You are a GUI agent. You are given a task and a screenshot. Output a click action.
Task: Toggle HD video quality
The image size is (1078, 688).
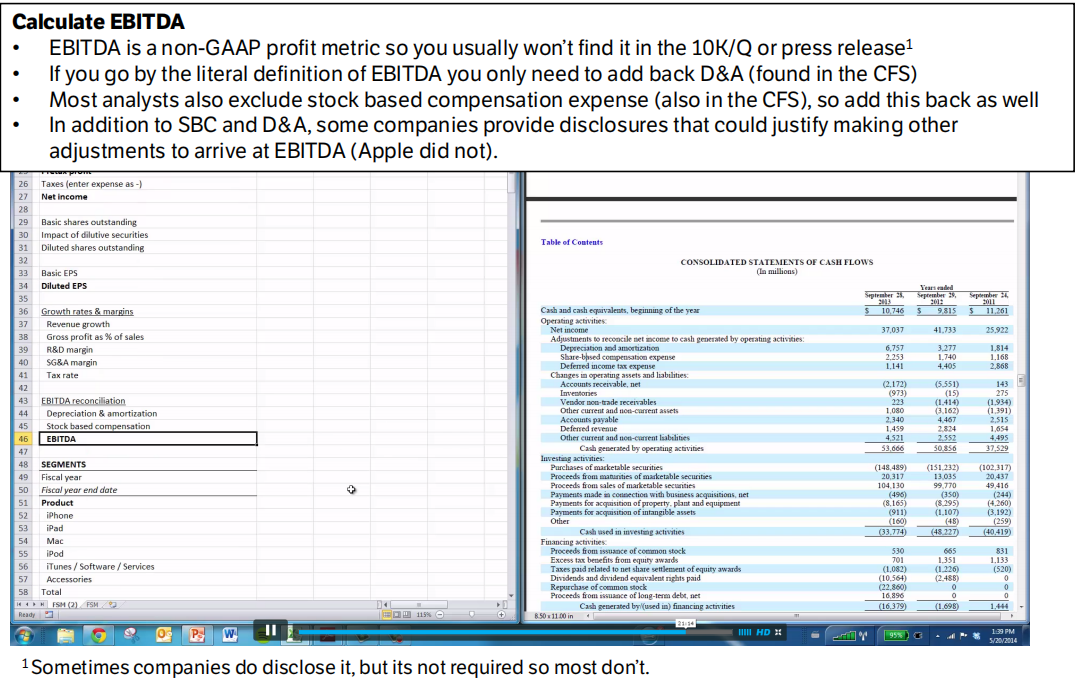click(x=763, y=632)
